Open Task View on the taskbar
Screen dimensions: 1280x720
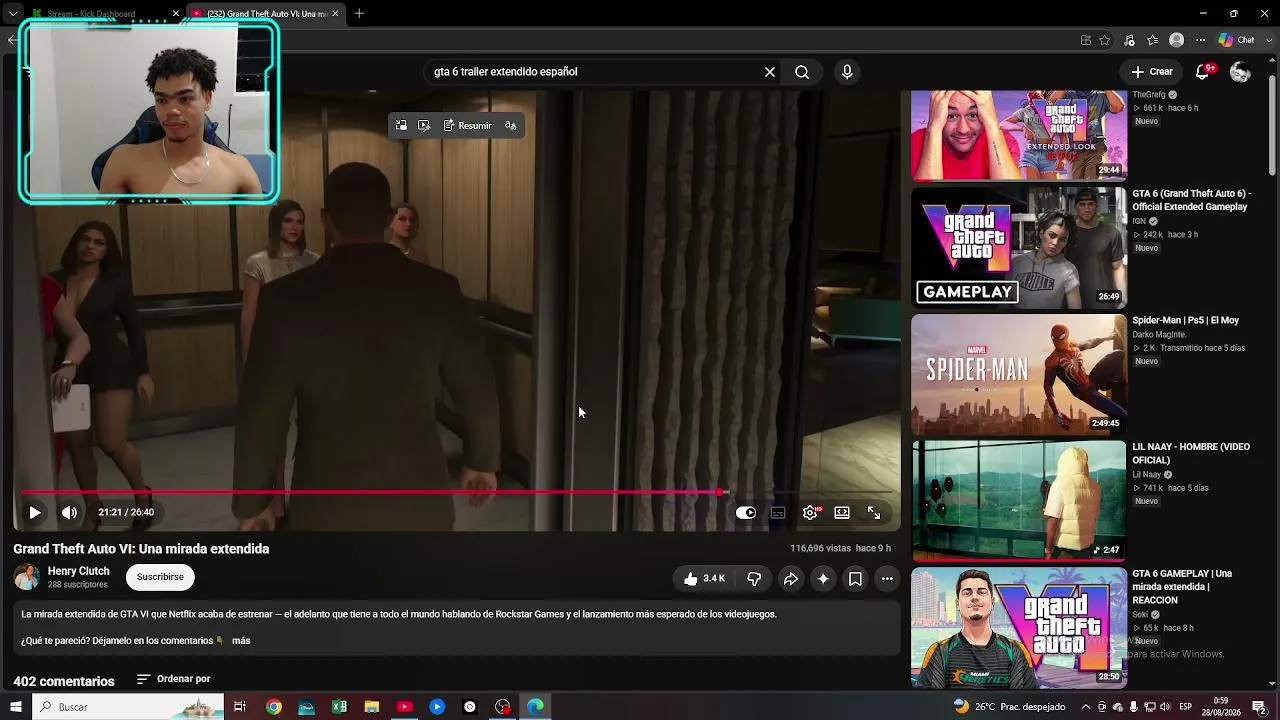240,707
